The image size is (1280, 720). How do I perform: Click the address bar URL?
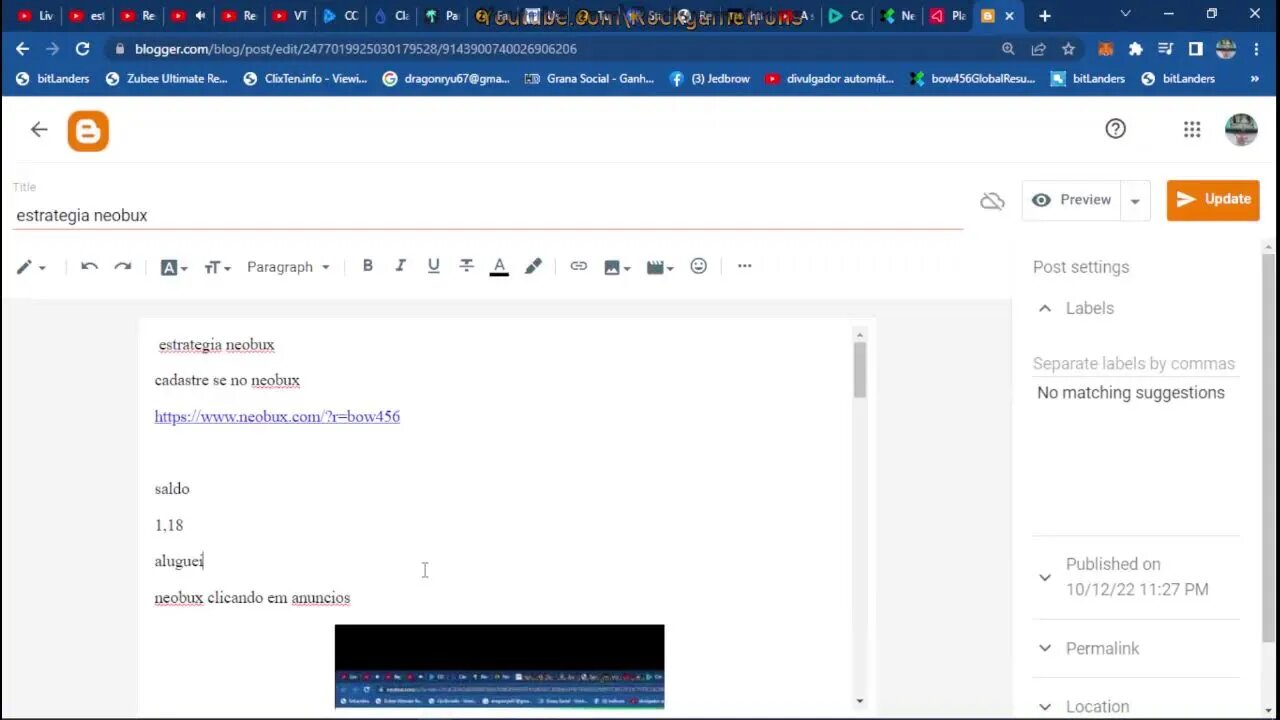[355, 49]
